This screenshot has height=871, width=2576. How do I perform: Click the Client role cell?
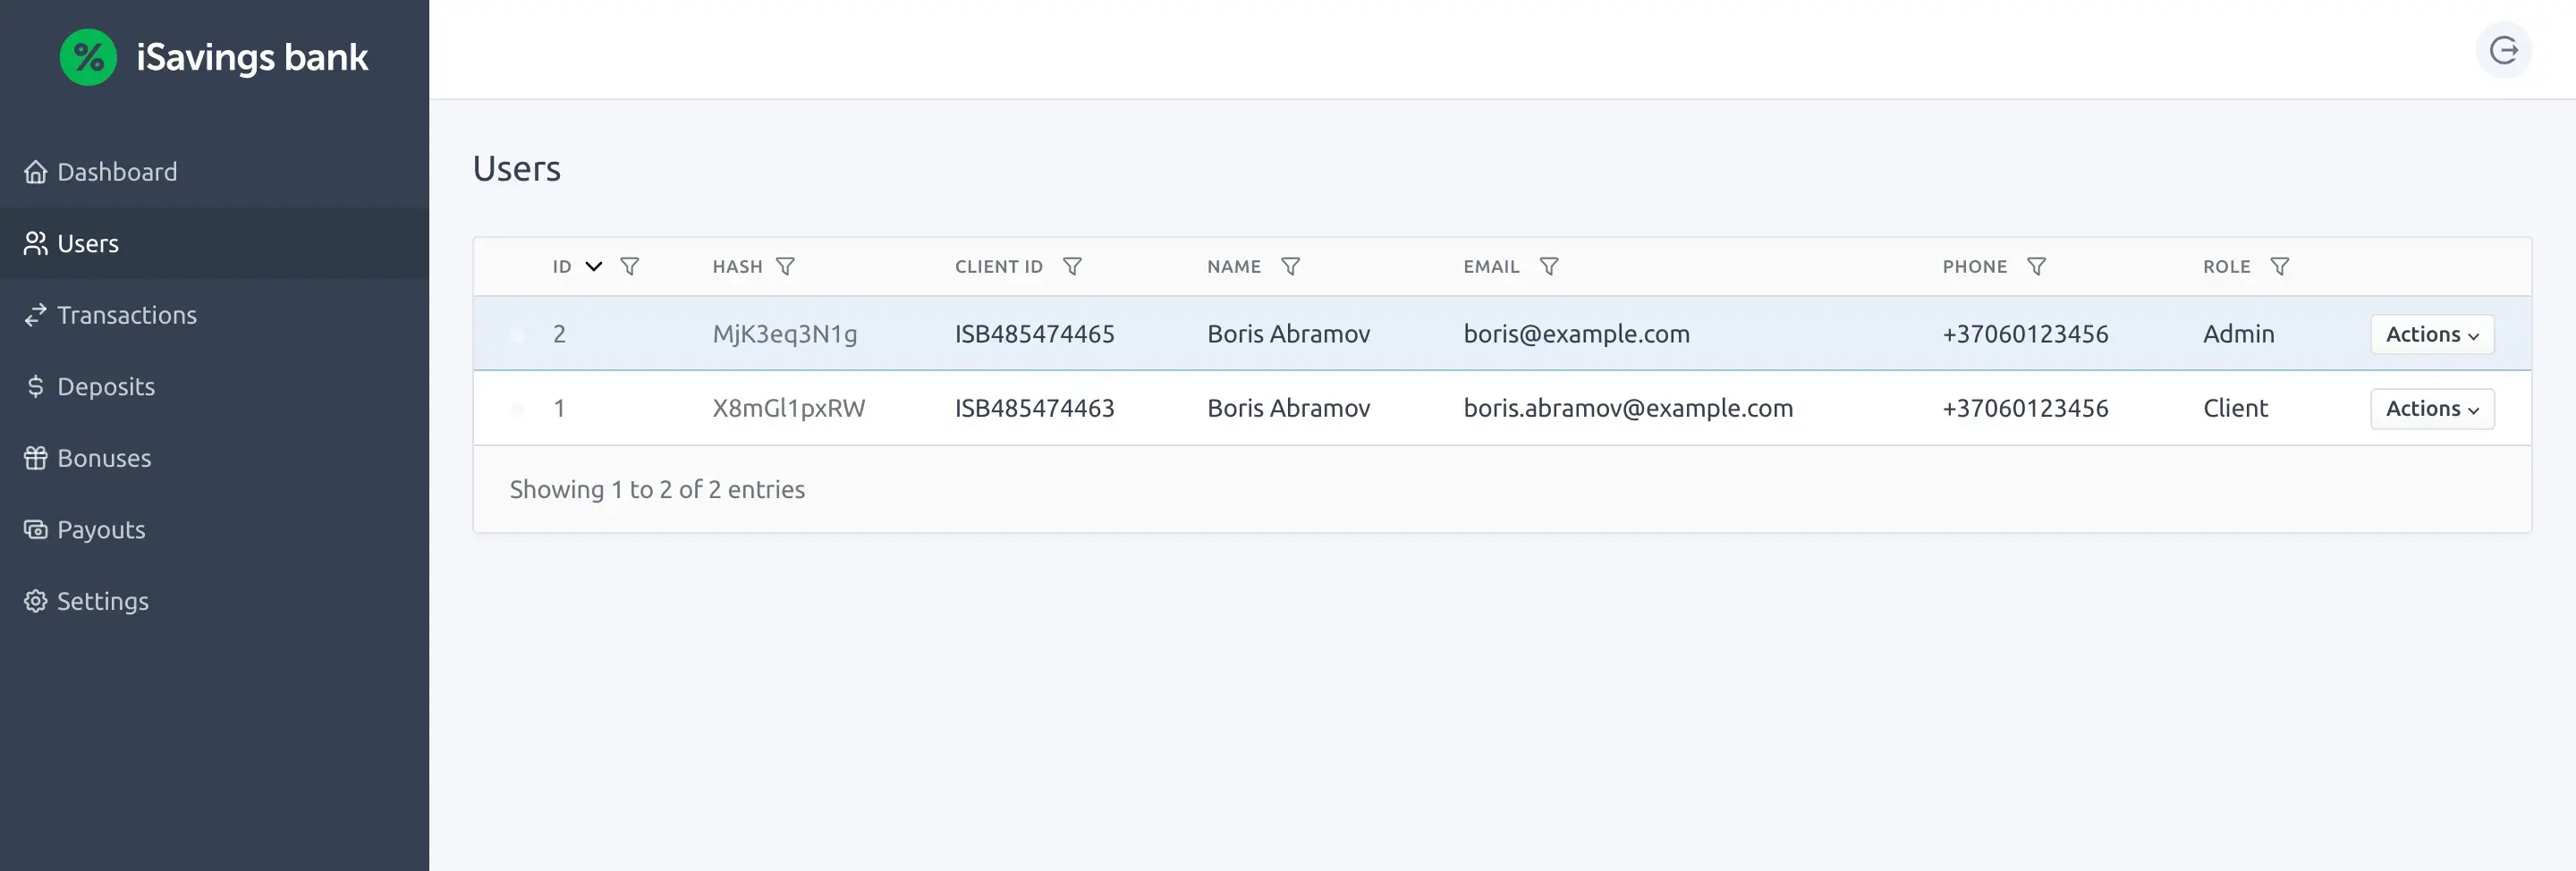coord(2235,408)
